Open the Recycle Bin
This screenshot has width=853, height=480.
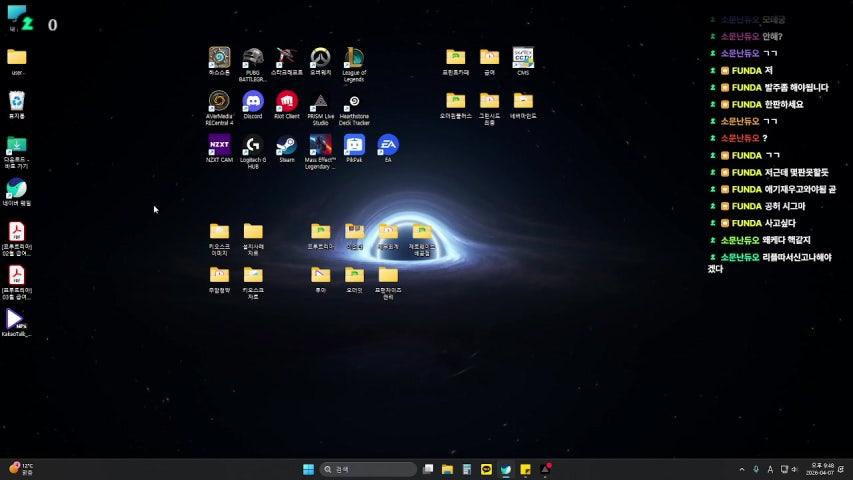click(x=17, y=101)
